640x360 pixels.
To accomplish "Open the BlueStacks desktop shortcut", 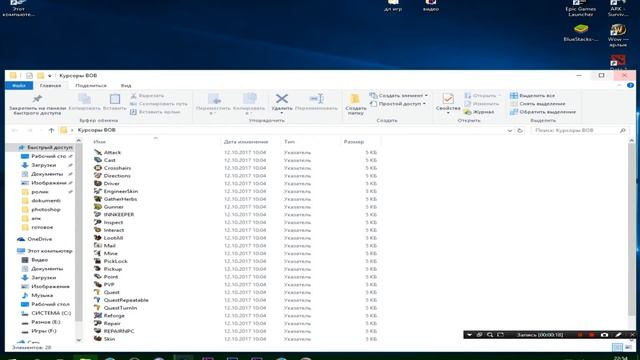I will click(x=580, y=33).
